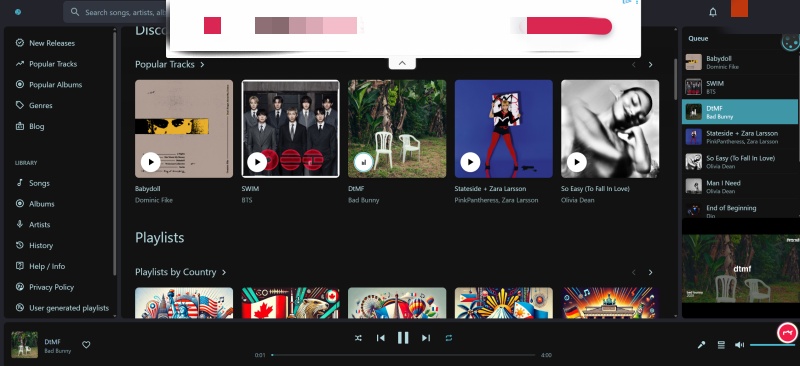Skip to the next track
Image resolution: width=800 pixels, height=366 pixels.
click(x=426, y=338)
